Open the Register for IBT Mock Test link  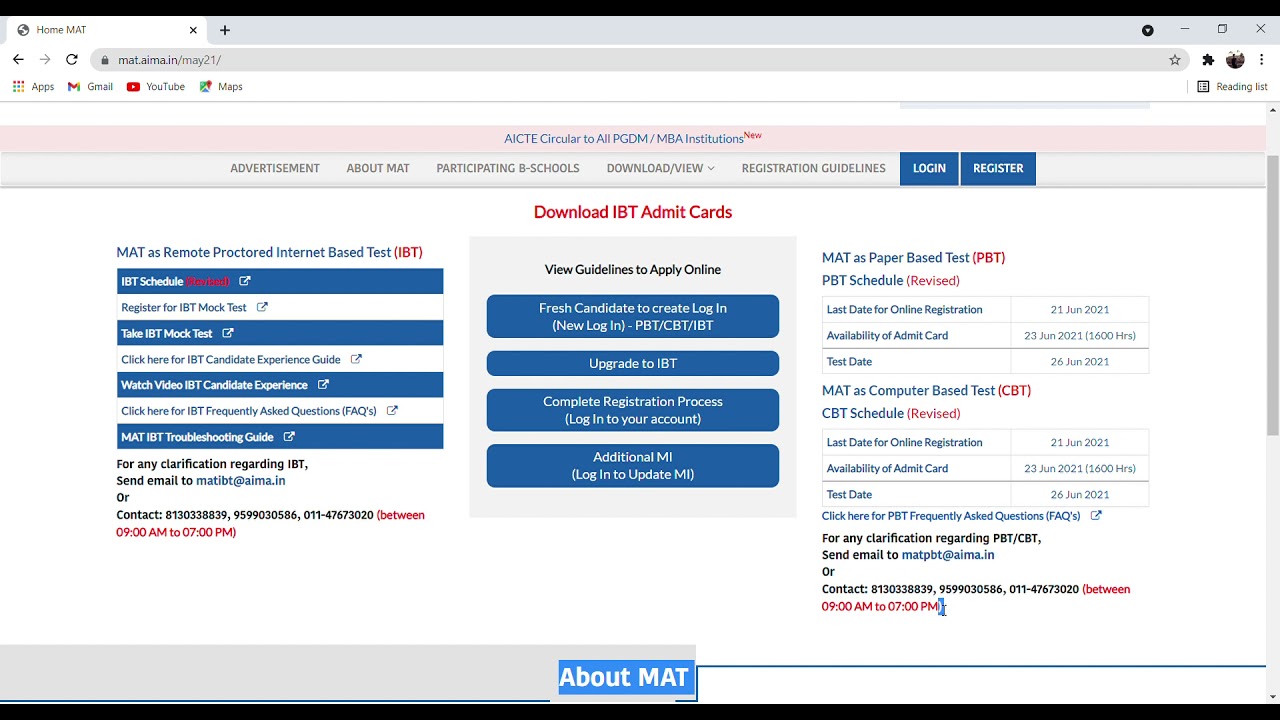click(x=184, y=307)
